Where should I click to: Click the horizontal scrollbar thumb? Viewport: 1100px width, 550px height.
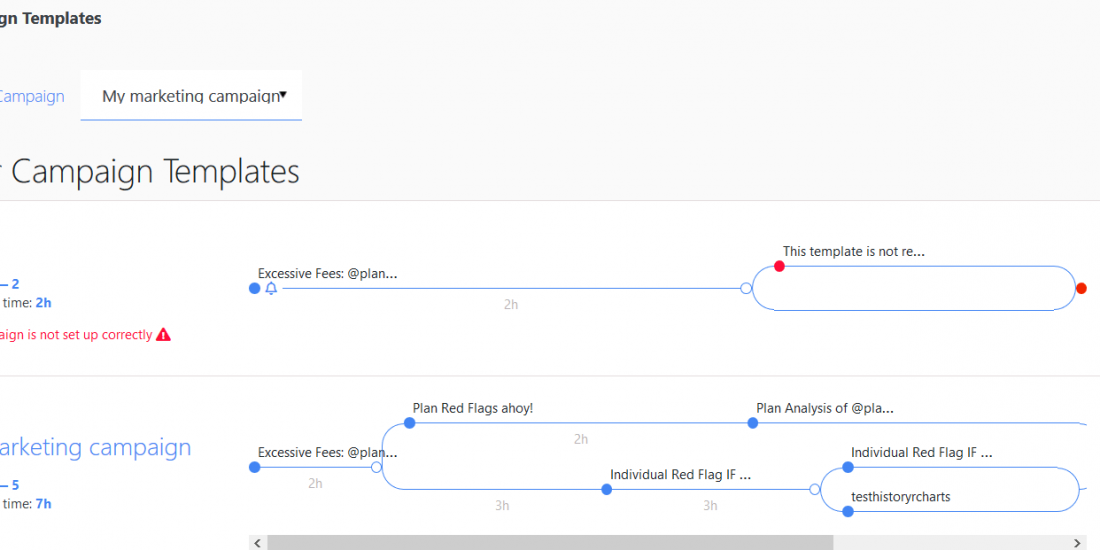point(550,542)
